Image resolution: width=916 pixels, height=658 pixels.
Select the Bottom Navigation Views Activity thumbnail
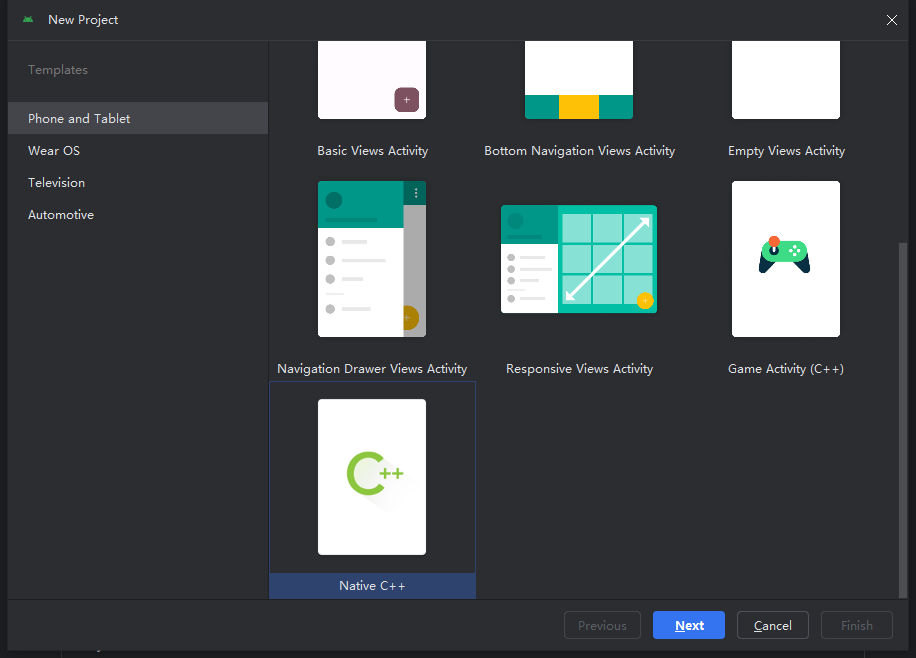point(579,80)
